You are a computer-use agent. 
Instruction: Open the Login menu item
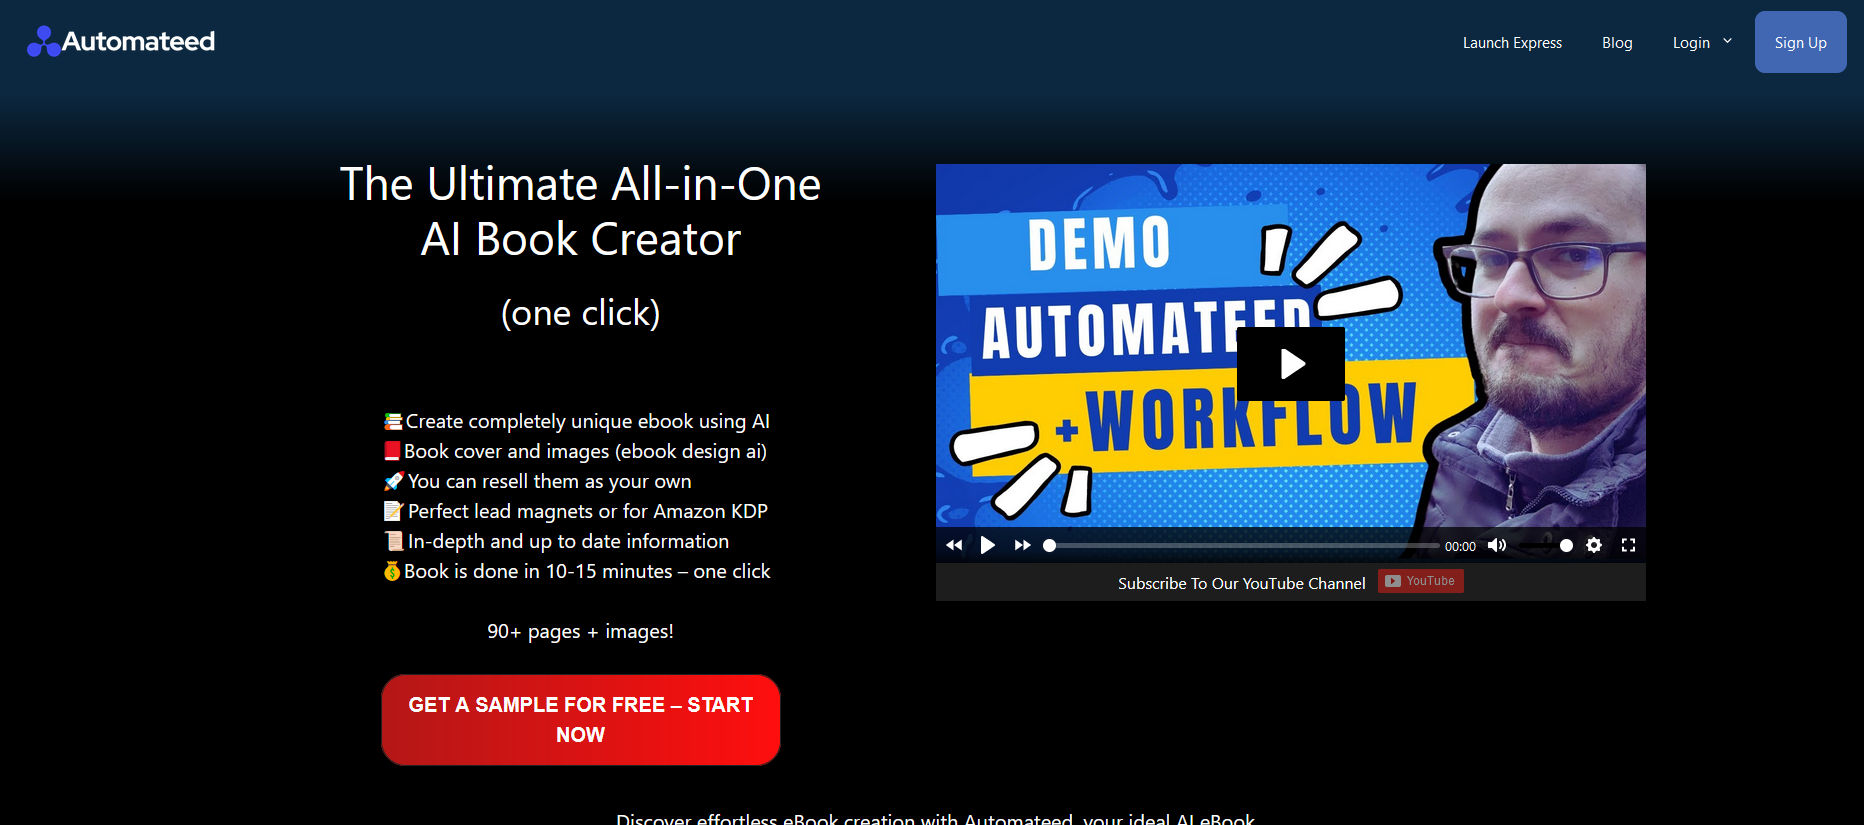pyautogui.click(x=1691, y=43)
